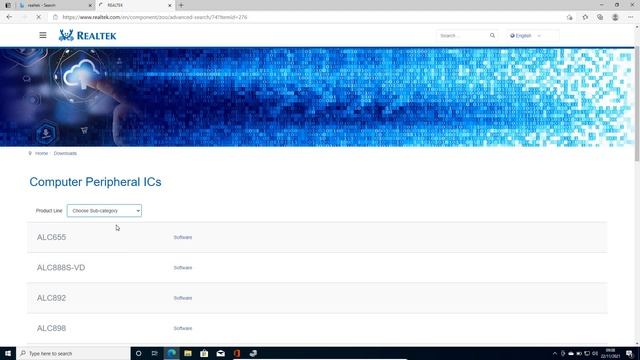Click the taskbar clock and date
The width and height of the screenshot is (640, 360).
pos(611,353)
